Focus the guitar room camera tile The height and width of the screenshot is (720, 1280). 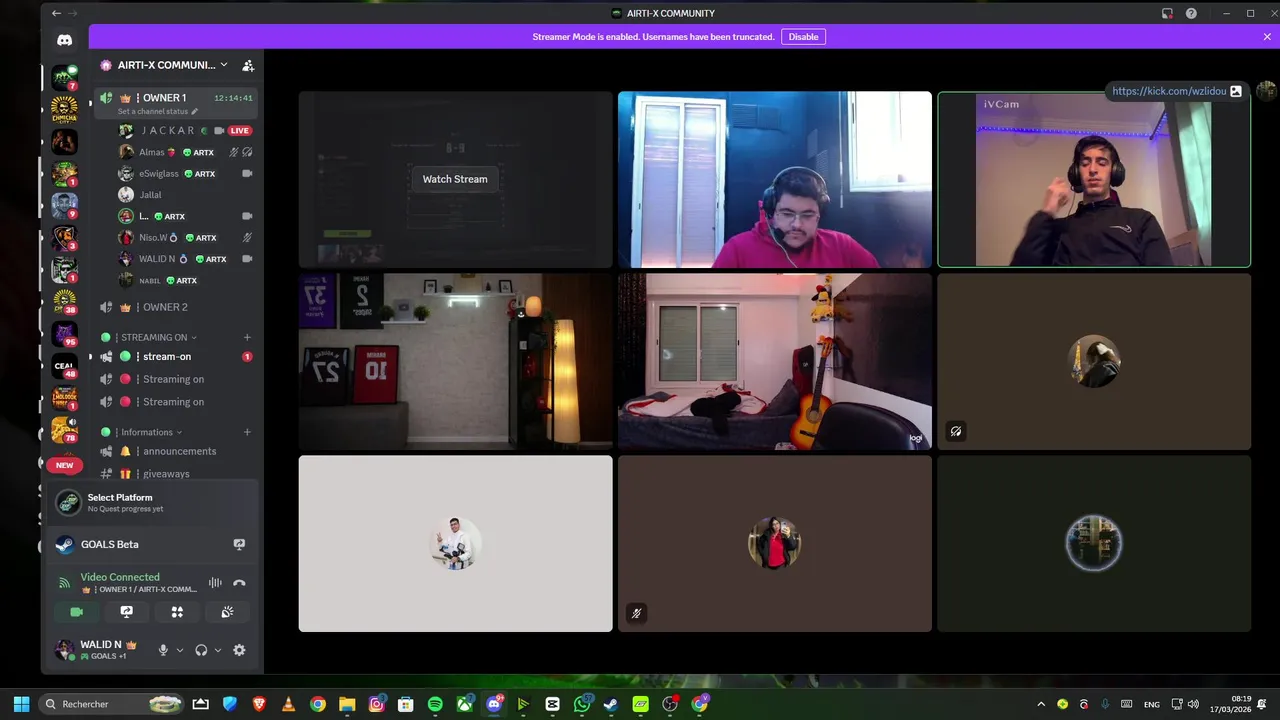[774, 362]
